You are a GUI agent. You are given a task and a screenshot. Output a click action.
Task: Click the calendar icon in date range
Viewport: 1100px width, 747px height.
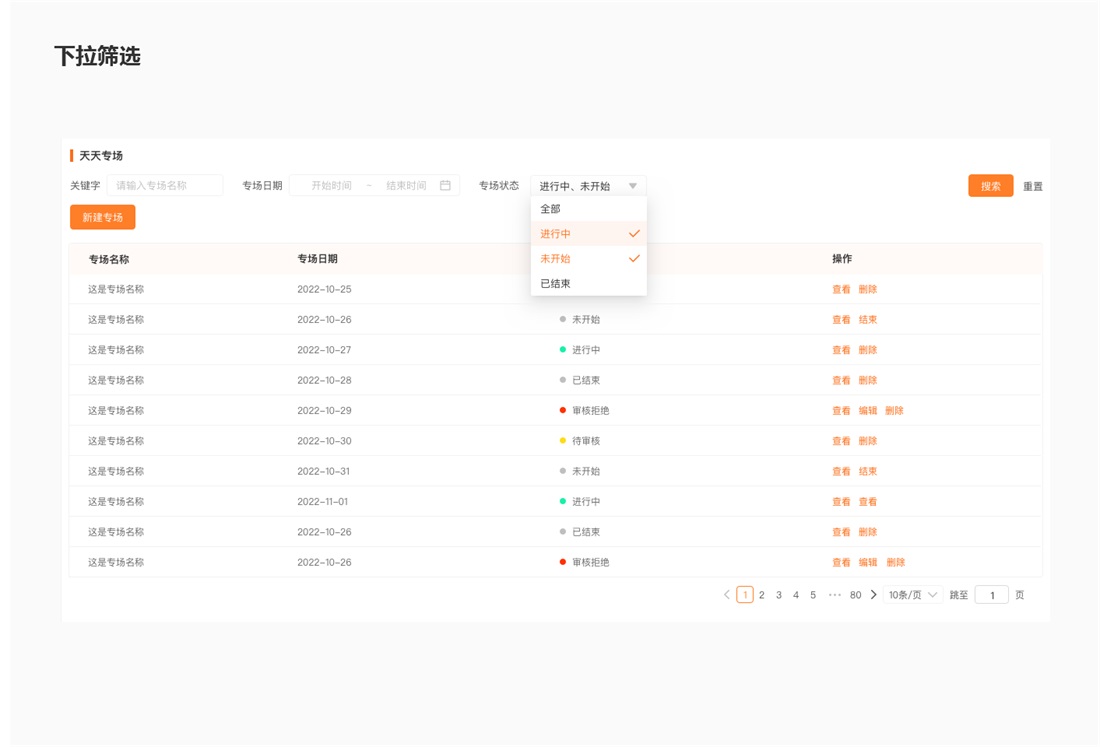coord(445,186)
